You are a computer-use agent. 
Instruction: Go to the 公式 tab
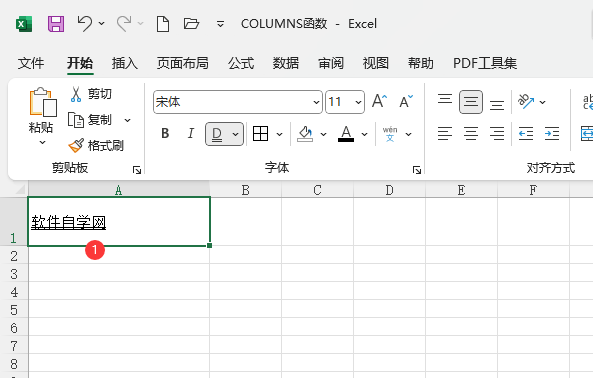click(x=241, y=63)
